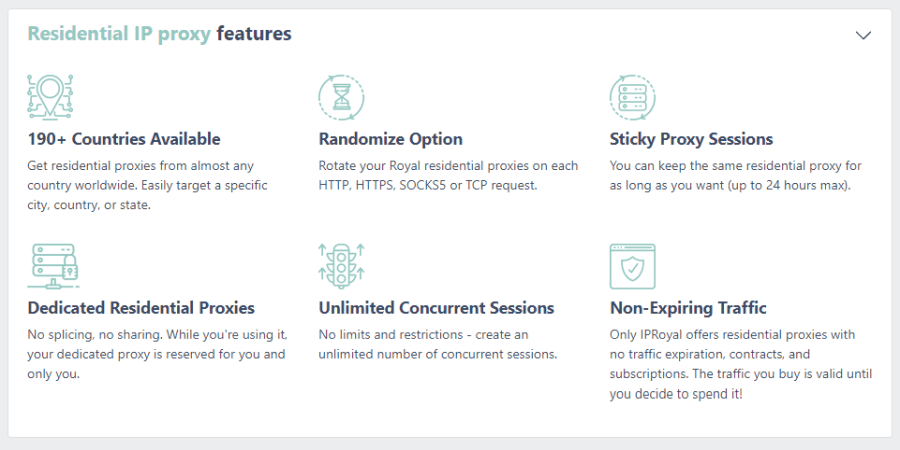Click the rotating server Sticky Sessions icon
This screenshot has width=900, height=450.
[x=633, y=98]
